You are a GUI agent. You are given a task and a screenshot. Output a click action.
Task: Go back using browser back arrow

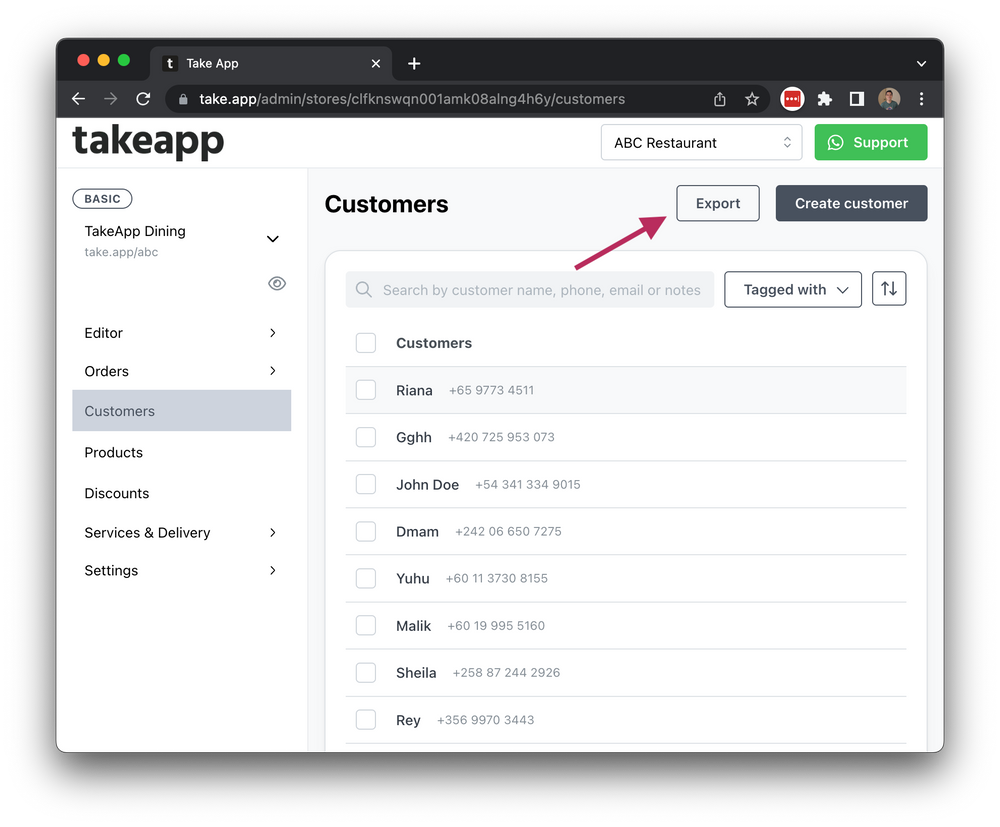coord(78,99)
